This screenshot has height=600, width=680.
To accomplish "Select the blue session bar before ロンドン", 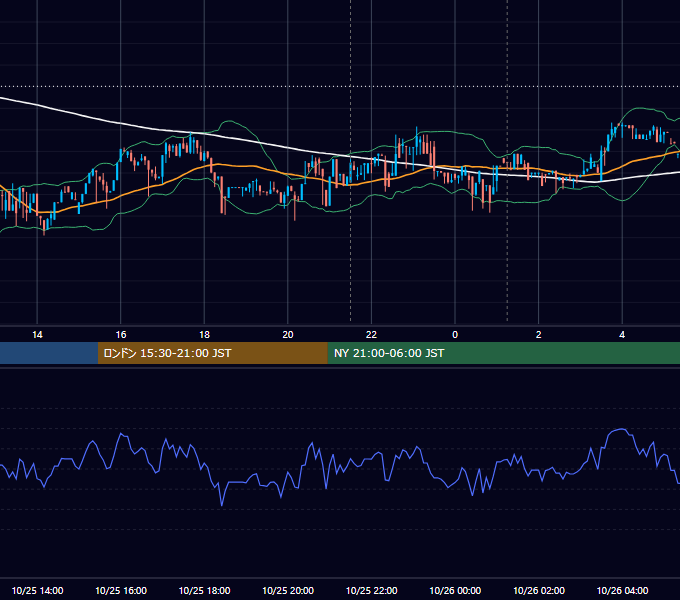I will (49, 353).
